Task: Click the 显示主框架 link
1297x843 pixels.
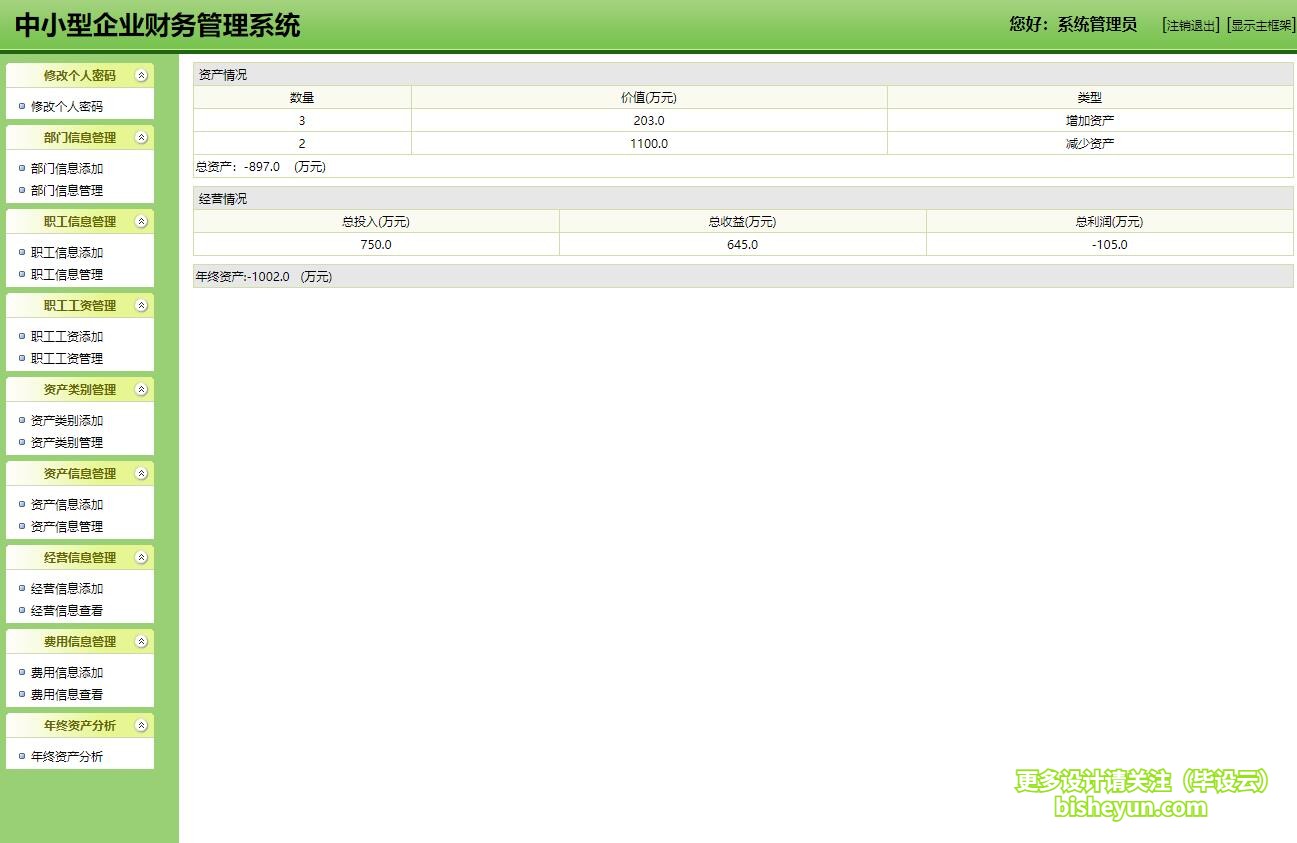Action: point(1261,26)
